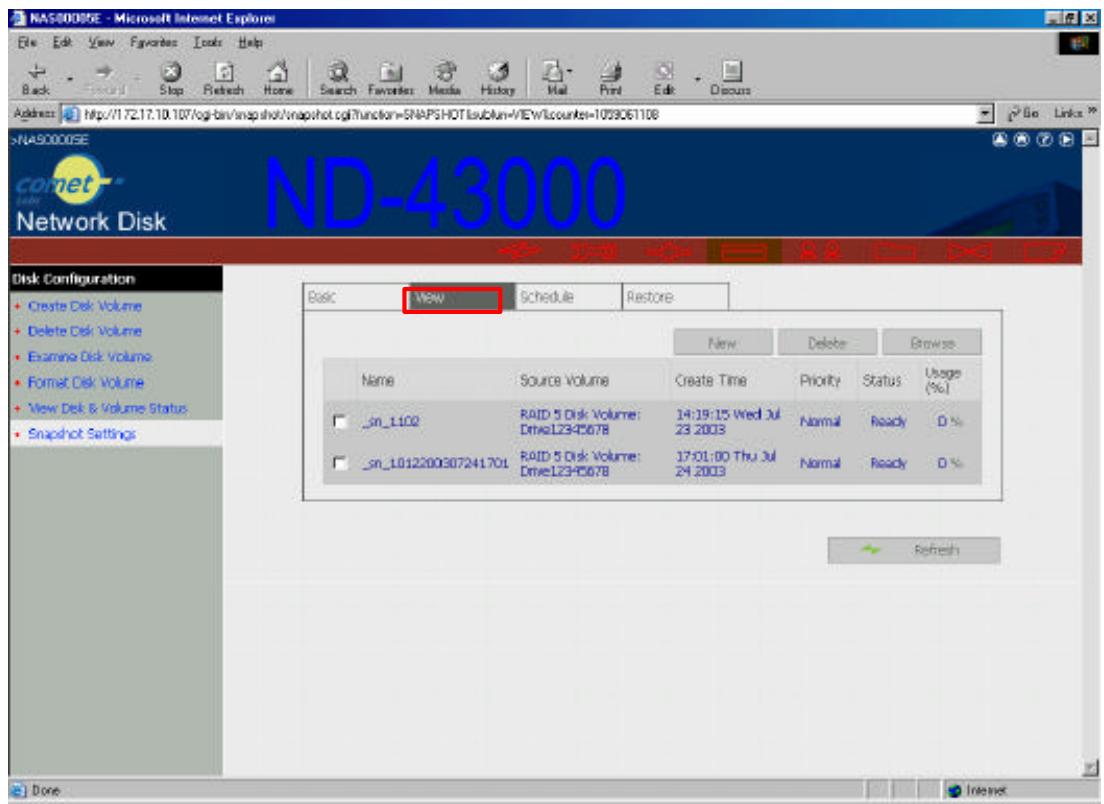Open the Edit menu

click(62, 42)
